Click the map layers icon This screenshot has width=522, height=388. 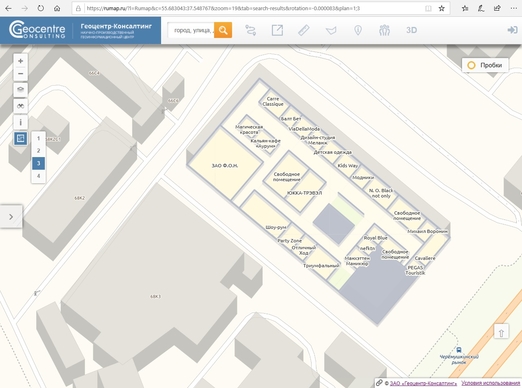click(21, 89)
